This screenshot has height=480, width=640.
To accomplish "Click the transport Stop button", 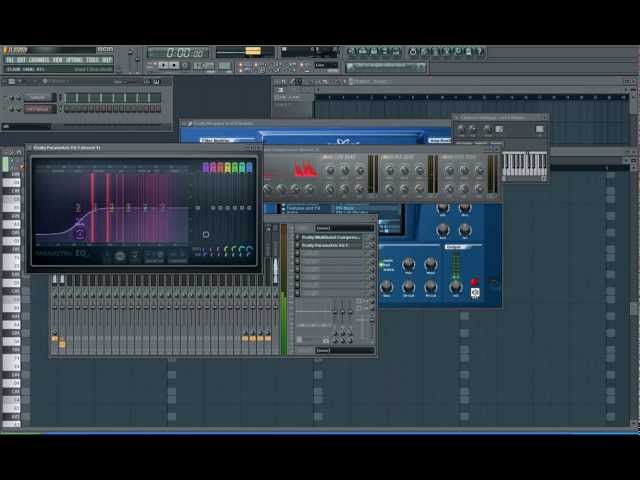I will 173,65.
